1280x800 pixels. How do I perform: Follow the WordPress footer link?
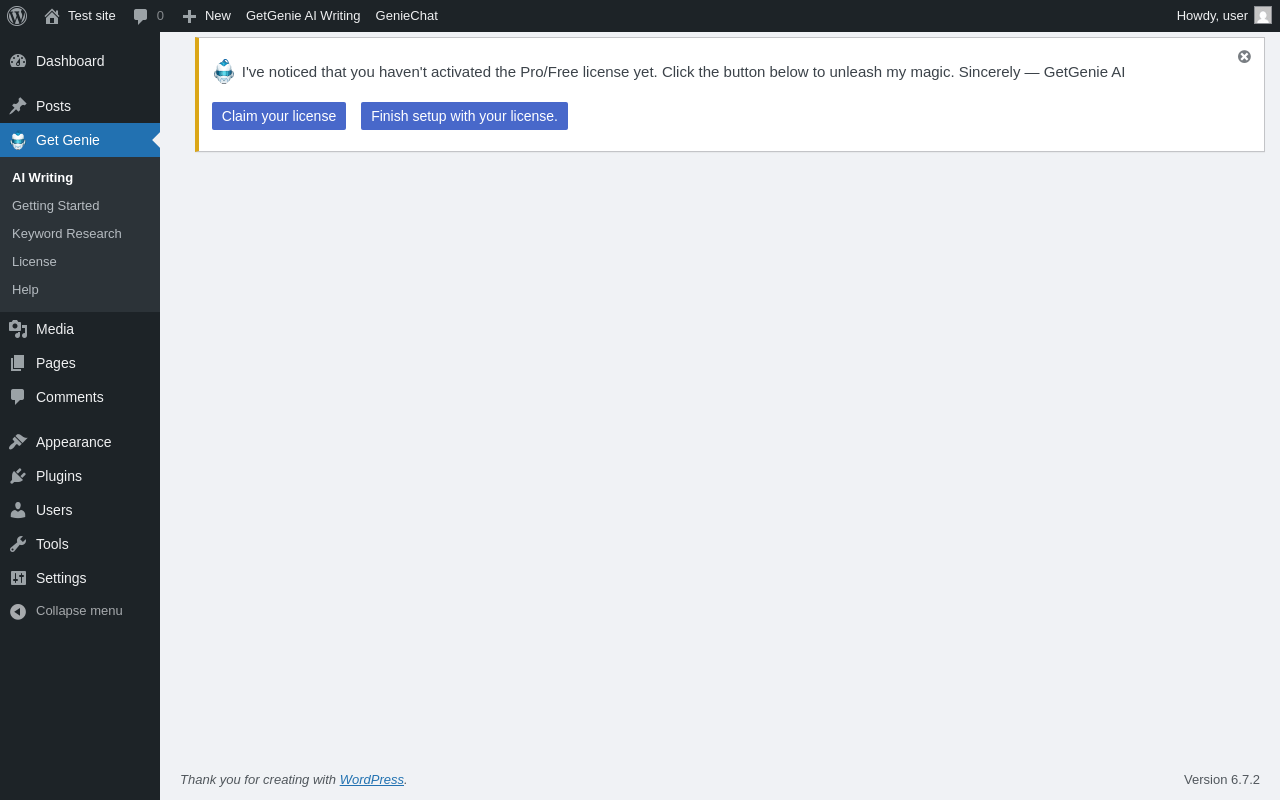[x=372, y=779]
